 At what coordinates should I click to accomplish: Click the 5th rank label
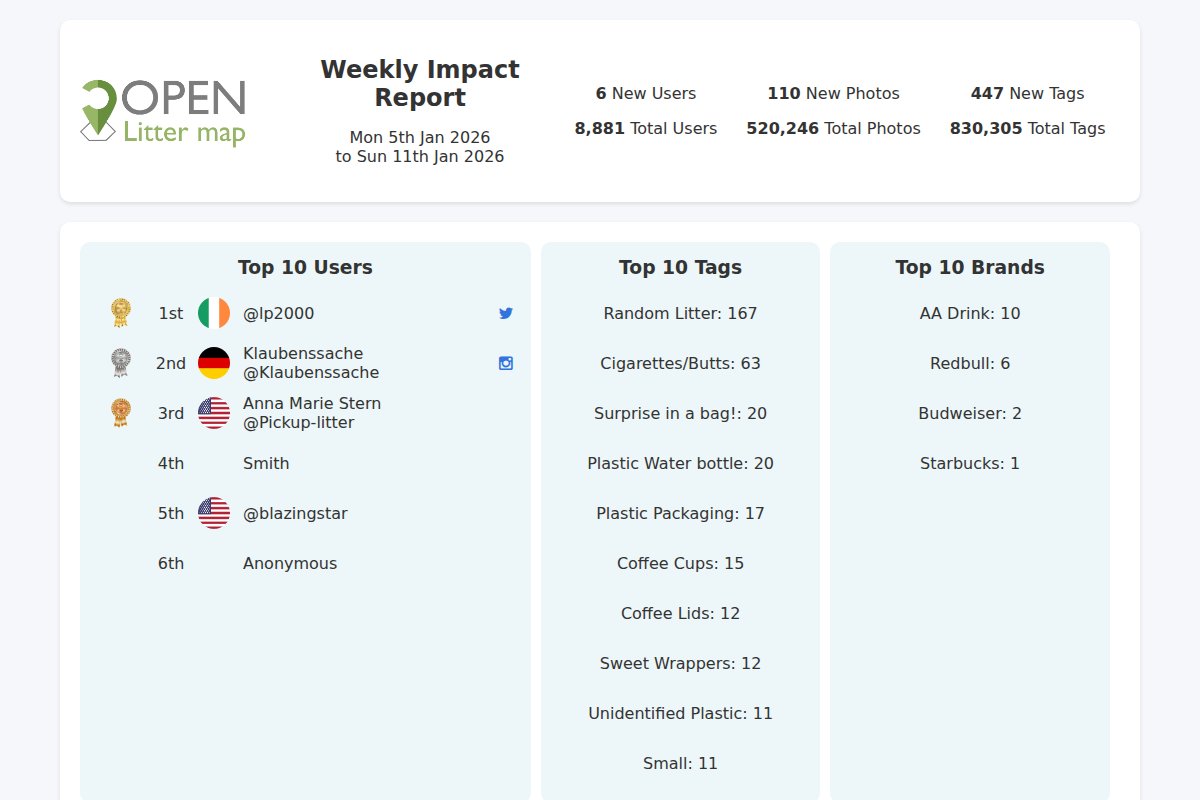click(x=171, y=513)
